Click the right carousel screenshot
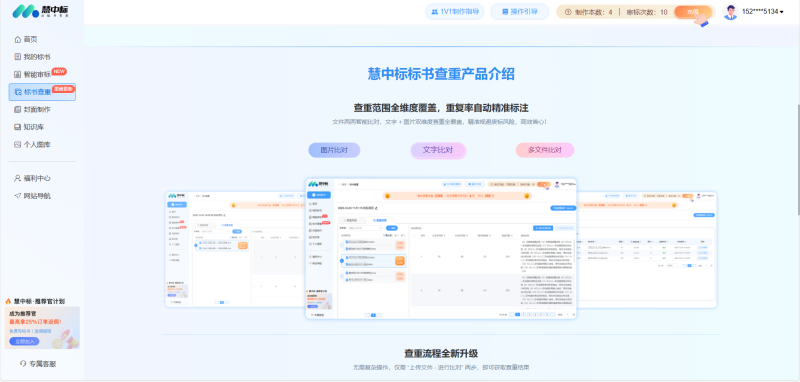Screen dimensions: 800x382 tap(647, 249)
